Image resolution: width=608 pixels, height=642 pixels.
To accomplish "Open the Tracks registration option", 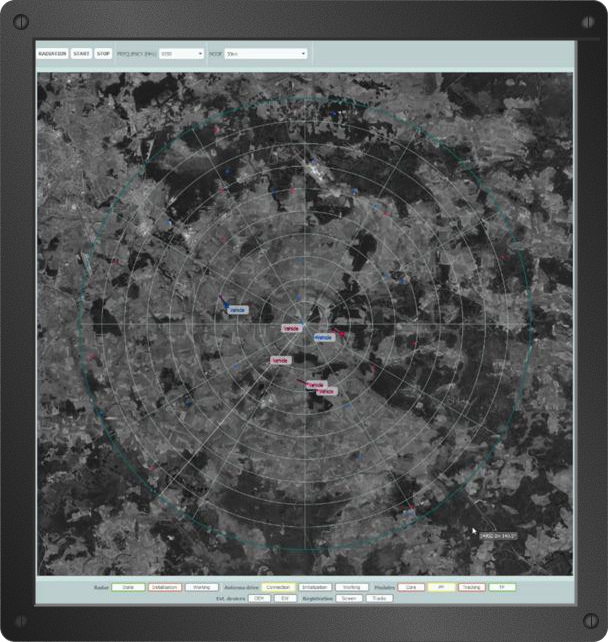I will point(380,598).
